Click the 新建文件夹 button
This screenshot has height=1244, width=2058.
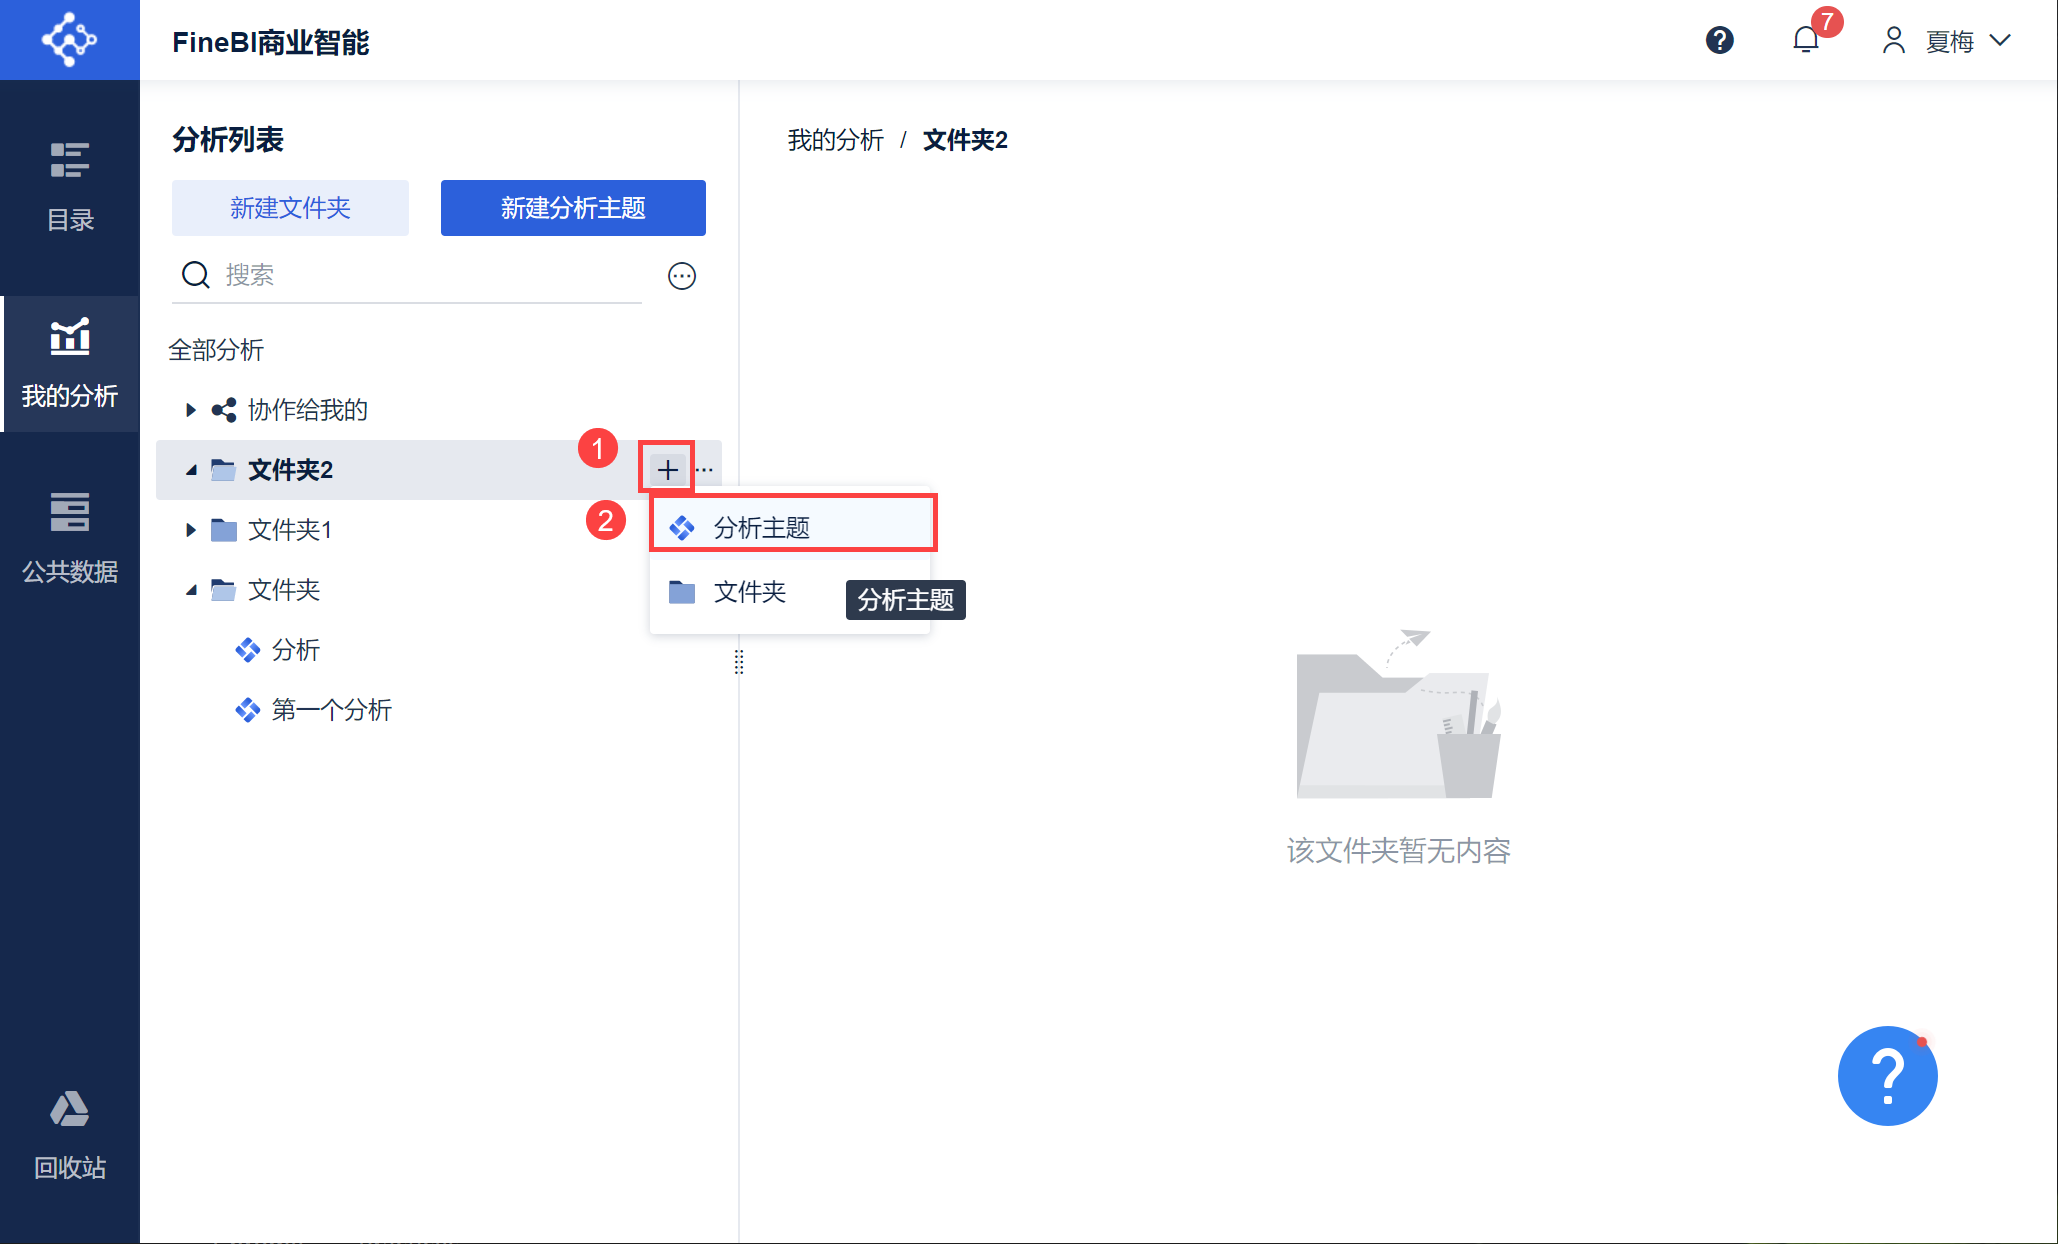click(x=290, y=208)
